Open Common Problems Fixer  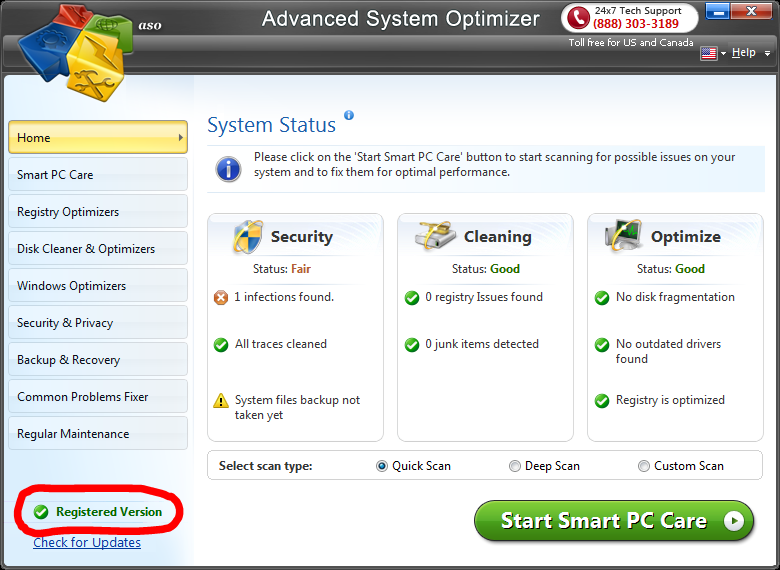[98, 396]
